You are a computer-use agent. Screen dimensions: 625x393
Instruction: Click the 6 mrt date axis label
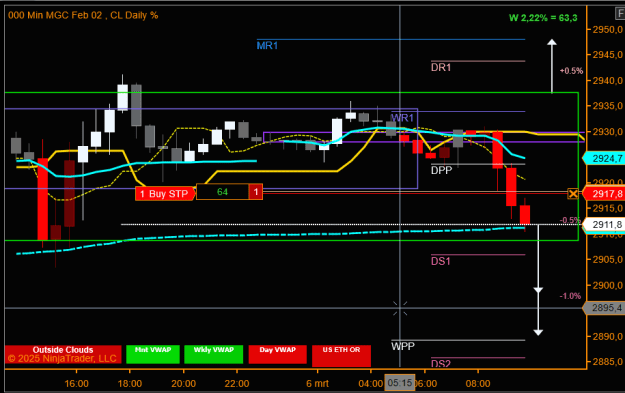pyautogui.click(x=317, y=384)
